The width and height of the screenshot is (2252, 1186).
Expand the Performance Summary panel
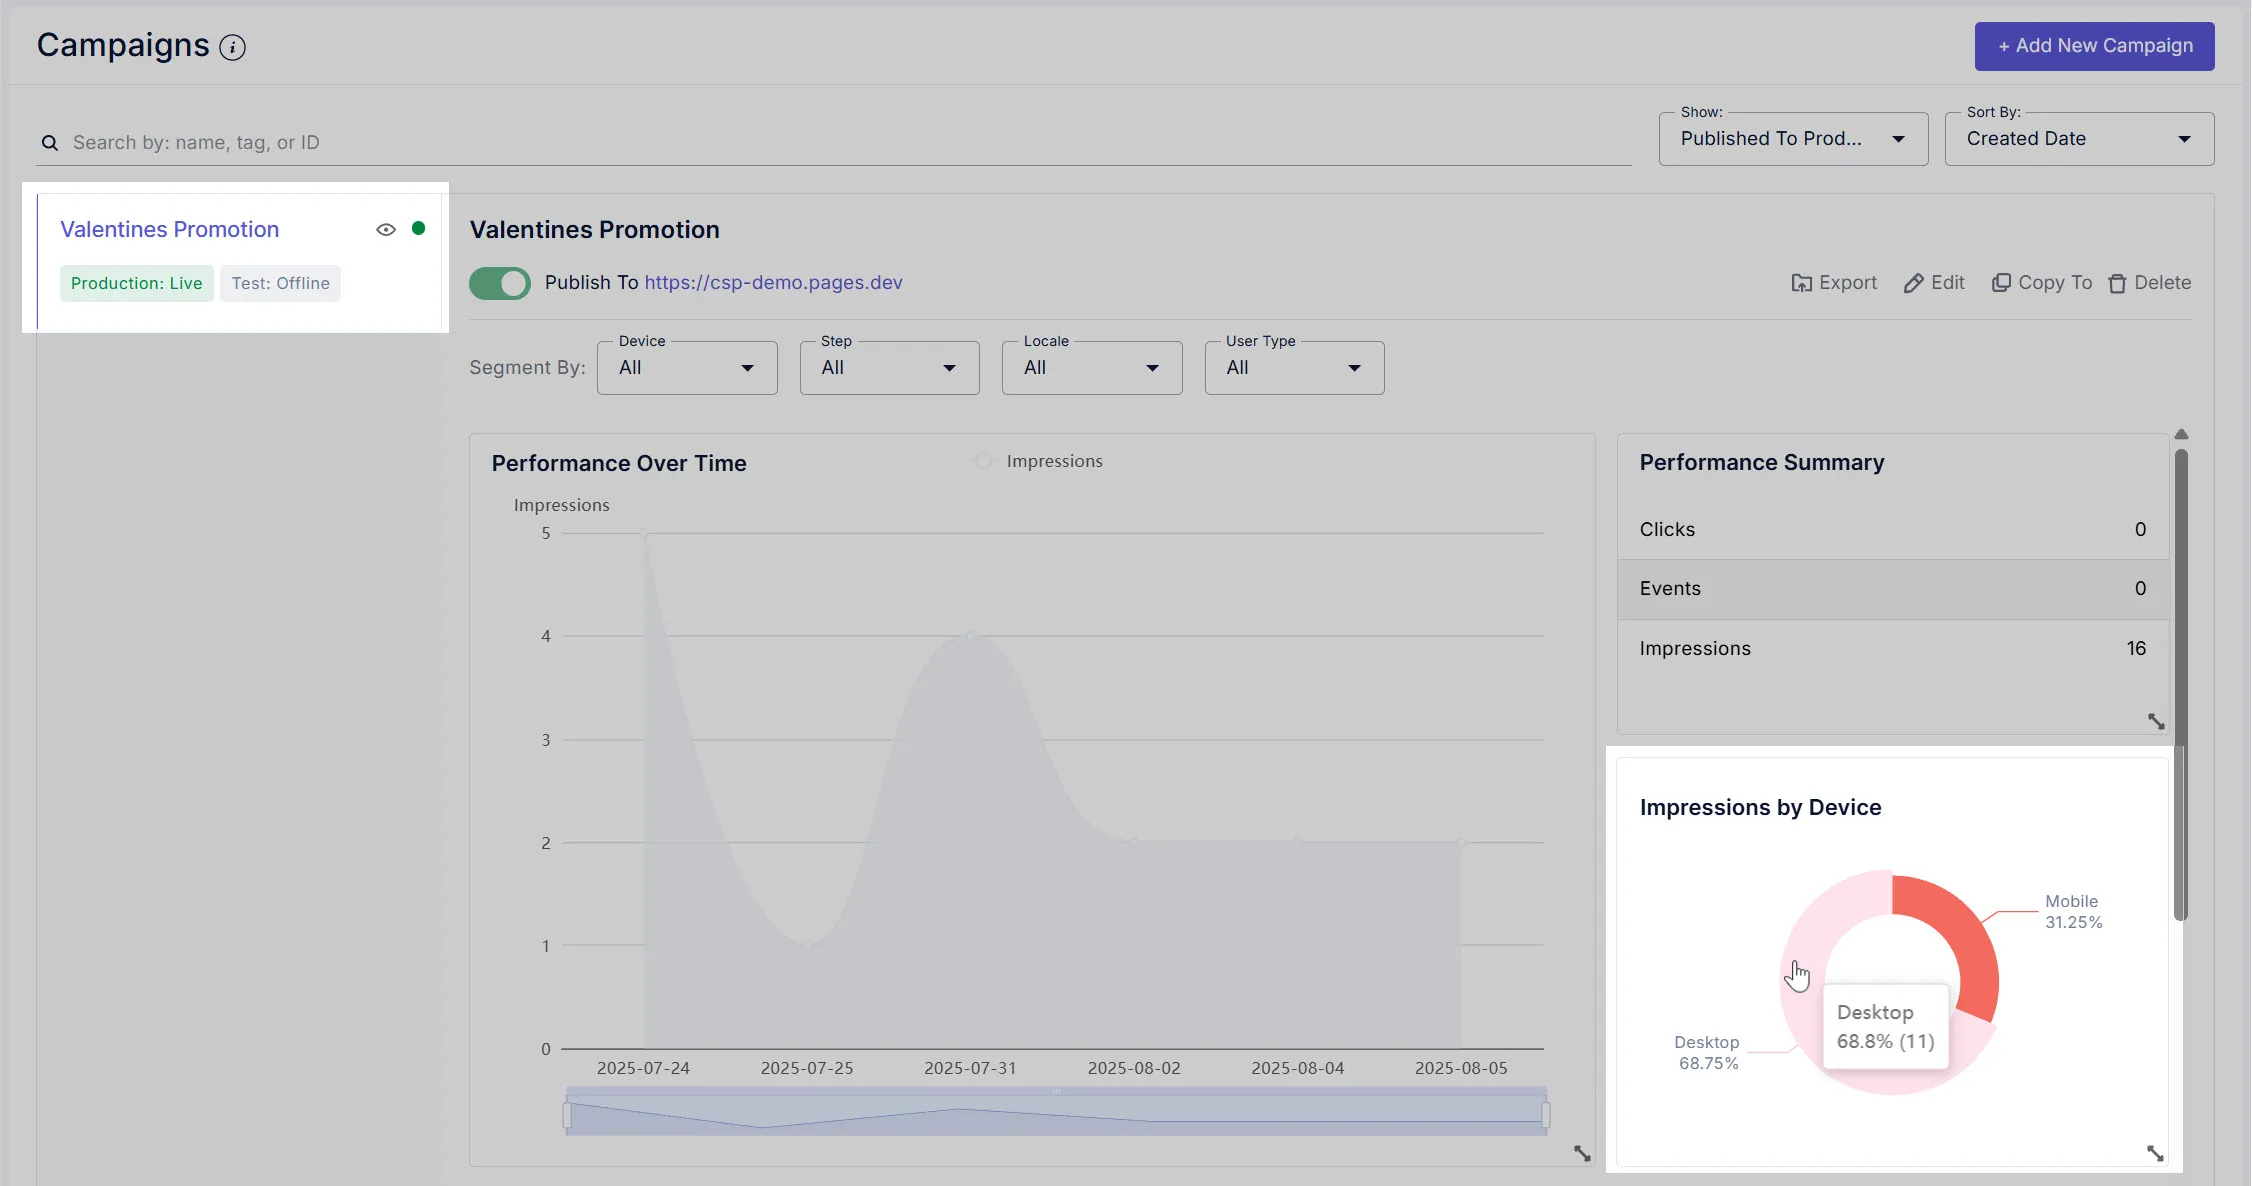pyautogui.click(x=2156, y=721)
